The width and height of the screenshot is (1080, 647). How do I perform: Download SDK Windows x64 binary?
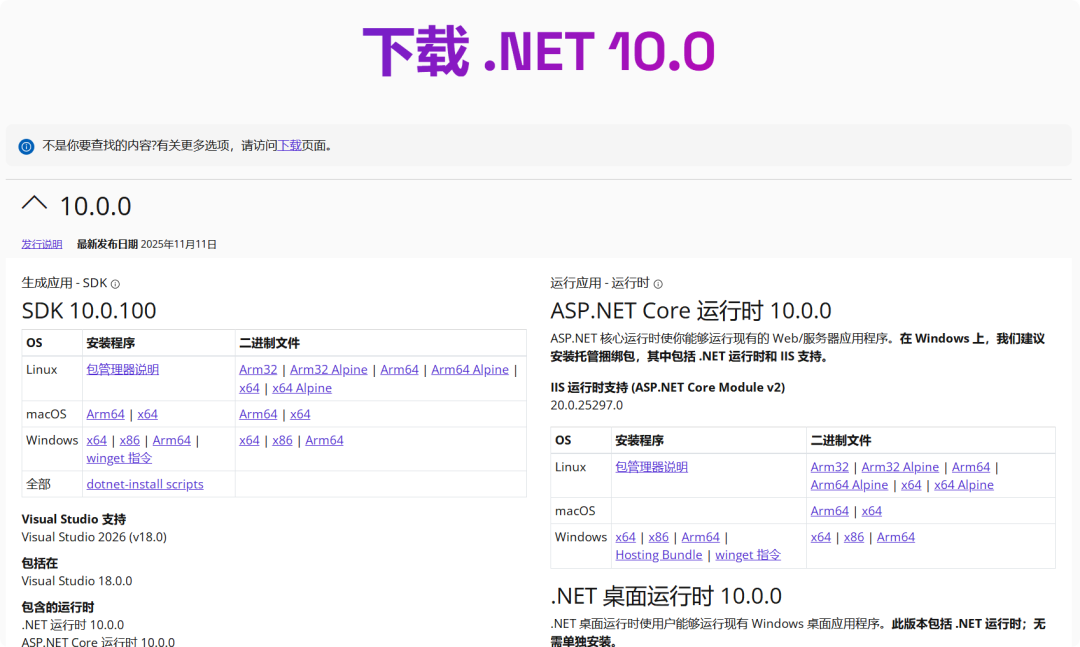tap(249, 440)
